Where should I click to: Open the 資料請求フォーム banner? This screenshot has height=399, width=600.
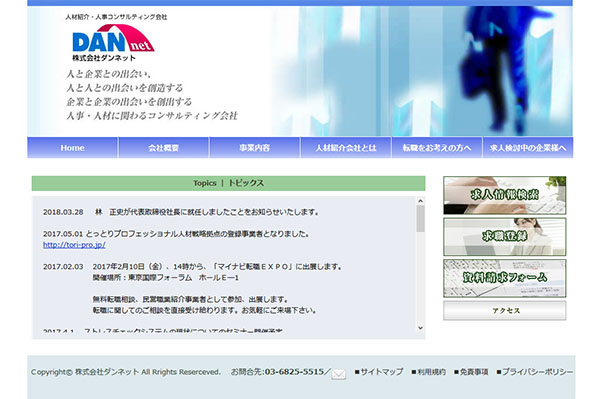pyautogui.click(x=504, y=278)
